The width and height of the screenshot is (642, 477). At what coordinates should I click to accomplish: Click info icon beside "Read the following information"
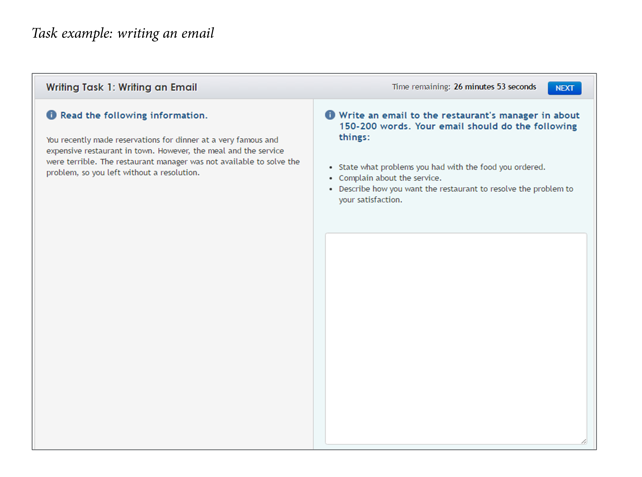51,114
